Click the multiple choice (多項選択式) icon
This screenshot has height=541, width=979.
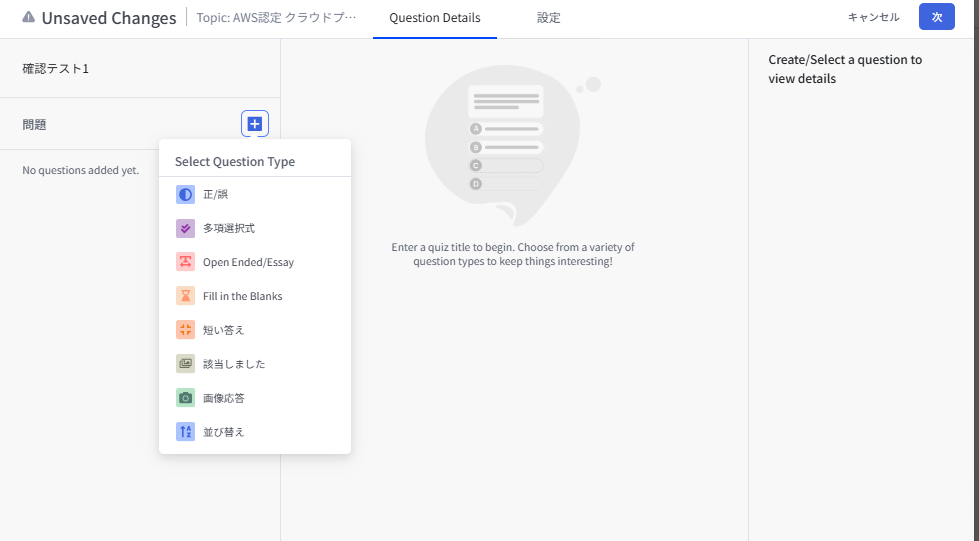click(x=185, y=228)
